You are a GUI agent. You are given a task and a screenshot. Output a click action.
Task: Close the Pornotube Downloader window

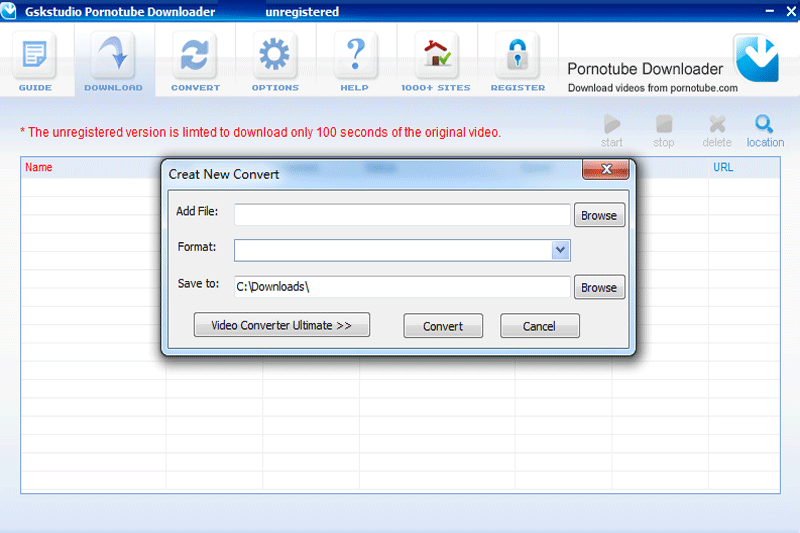click(x=791, y=11)
